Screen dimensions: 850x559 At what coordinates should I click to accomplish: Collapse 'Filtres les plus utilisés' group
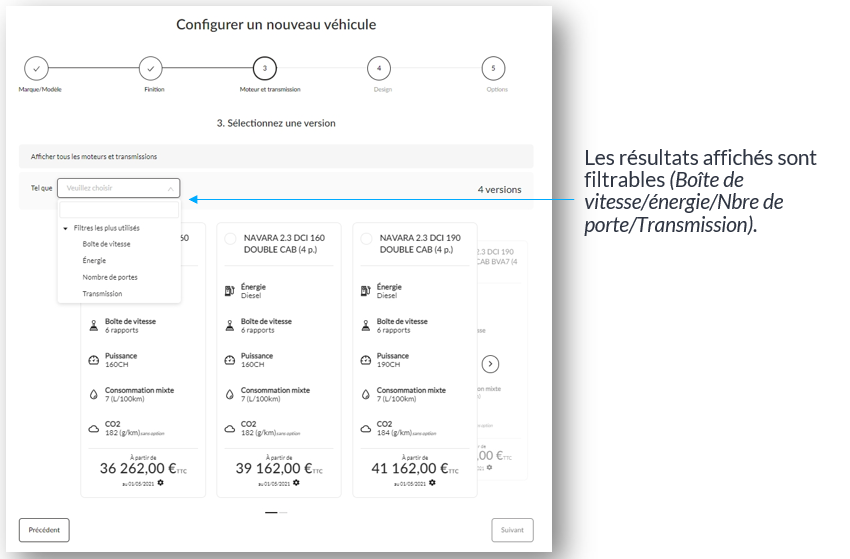click(x=66, y=228)
